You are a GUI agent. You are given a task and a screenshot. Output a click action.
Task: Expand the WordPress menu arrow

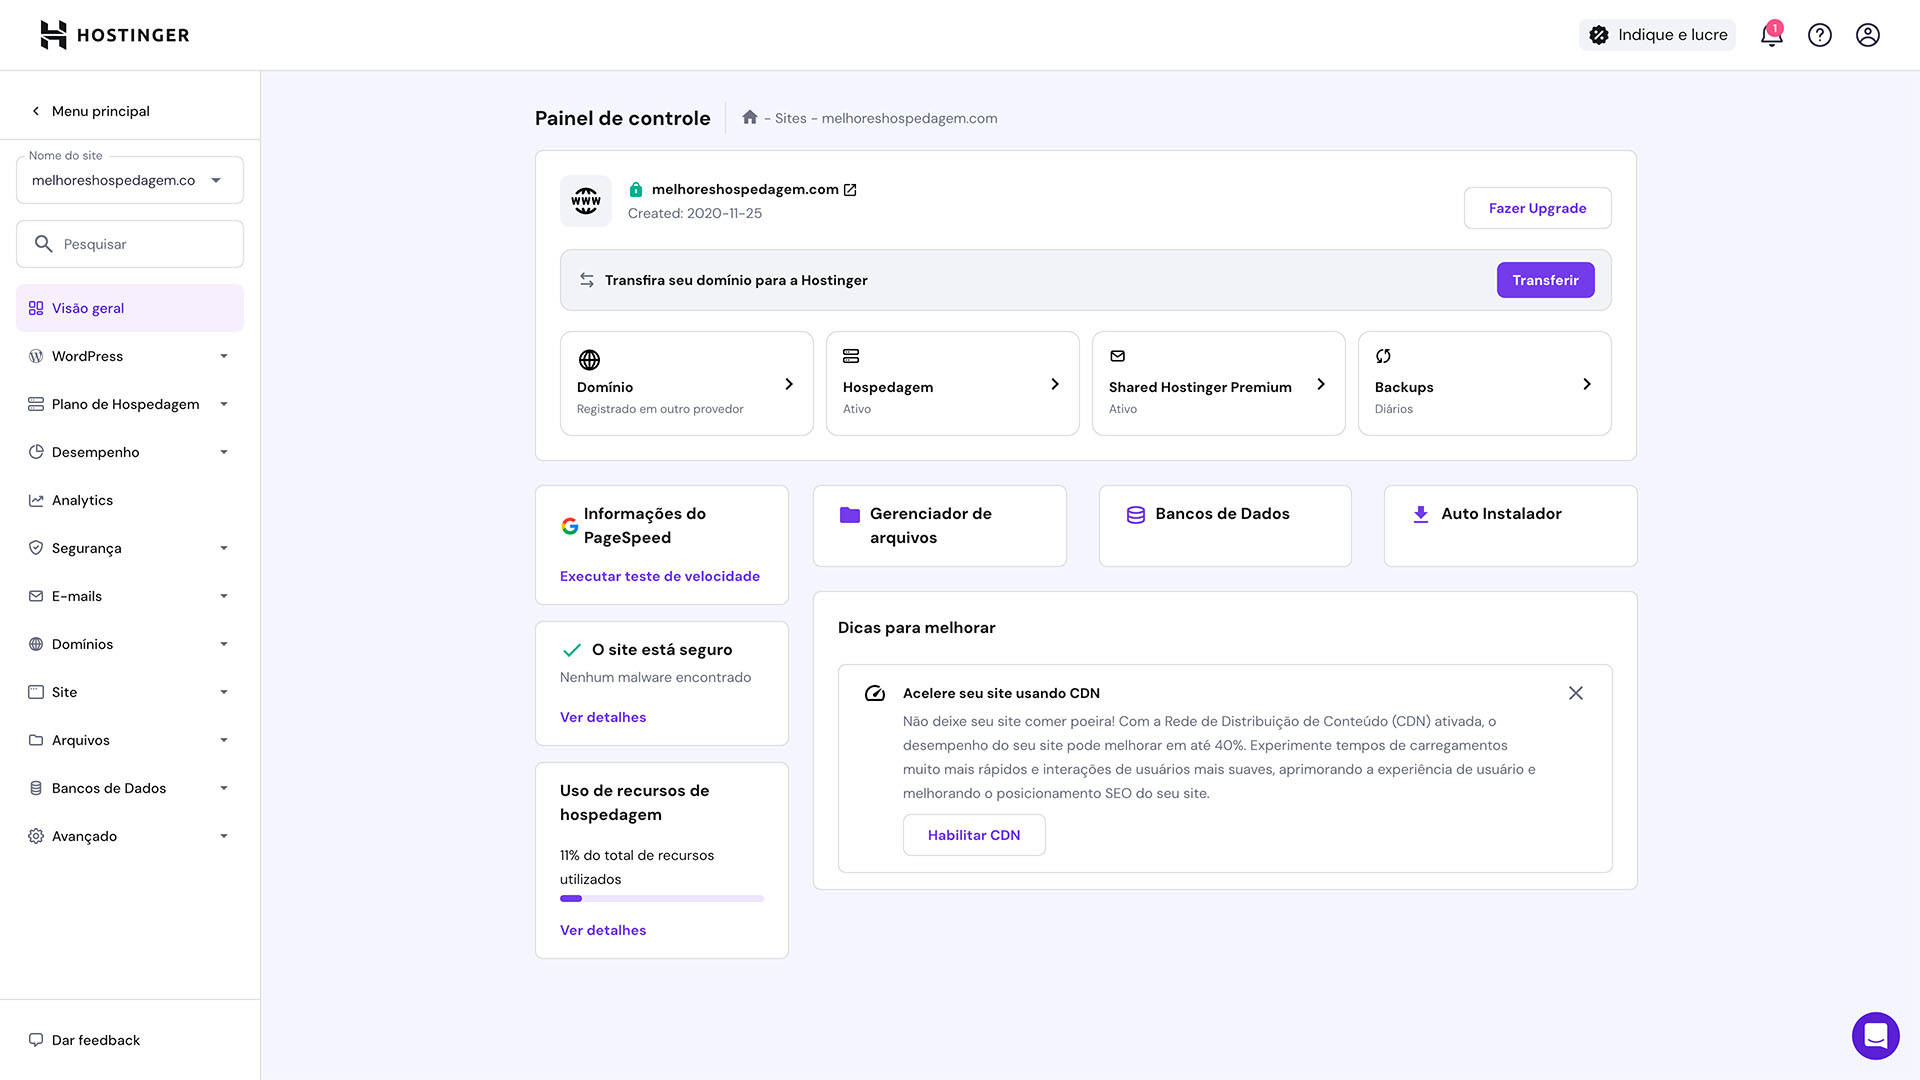[224, 356]
